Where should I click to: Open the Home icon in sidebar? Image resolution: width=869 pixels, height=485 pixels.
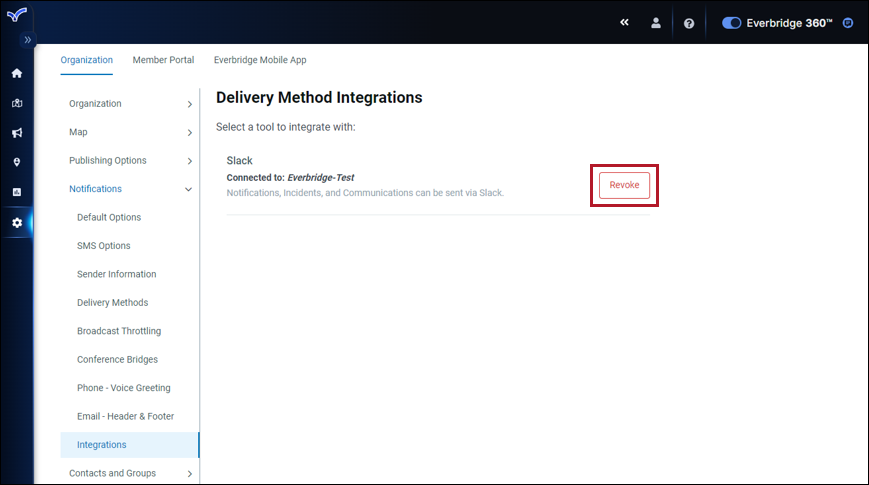(17, 73)
